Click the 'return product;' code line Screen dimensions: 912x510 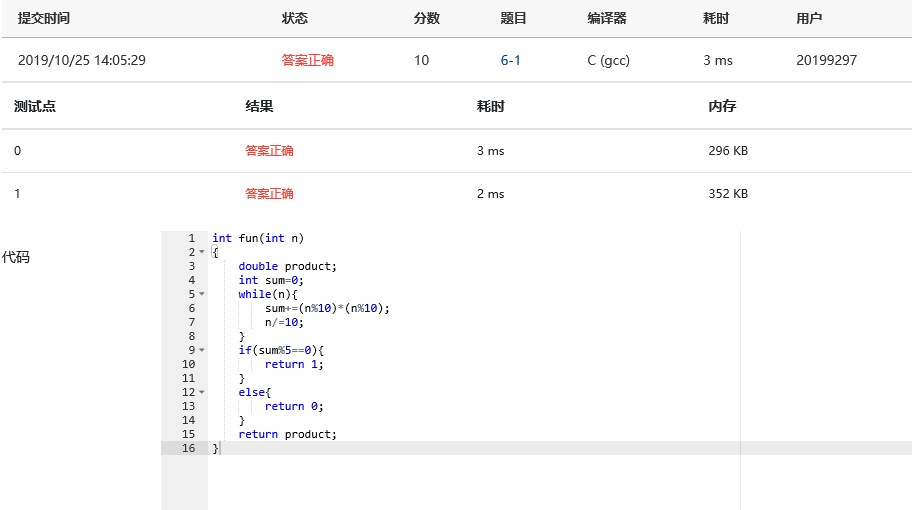288,434
